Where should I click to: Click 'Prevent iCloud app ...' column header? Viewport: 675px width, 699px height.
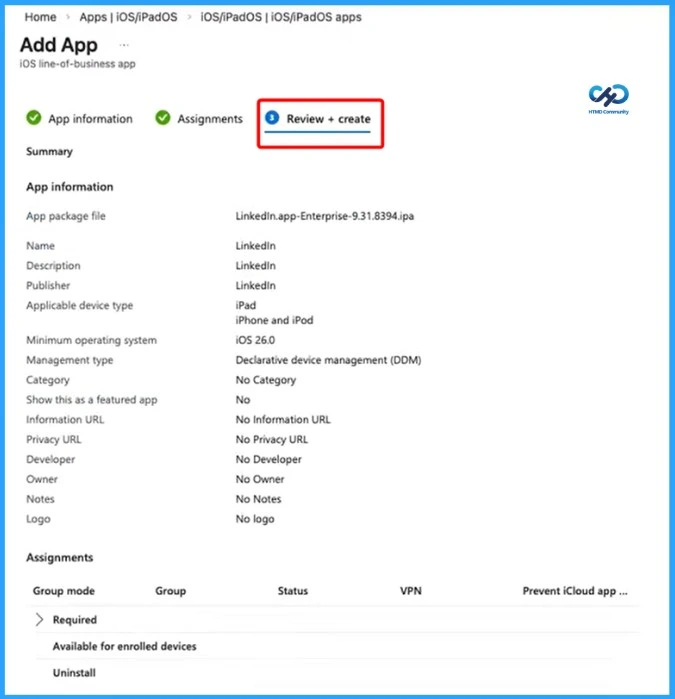(575, 591)
